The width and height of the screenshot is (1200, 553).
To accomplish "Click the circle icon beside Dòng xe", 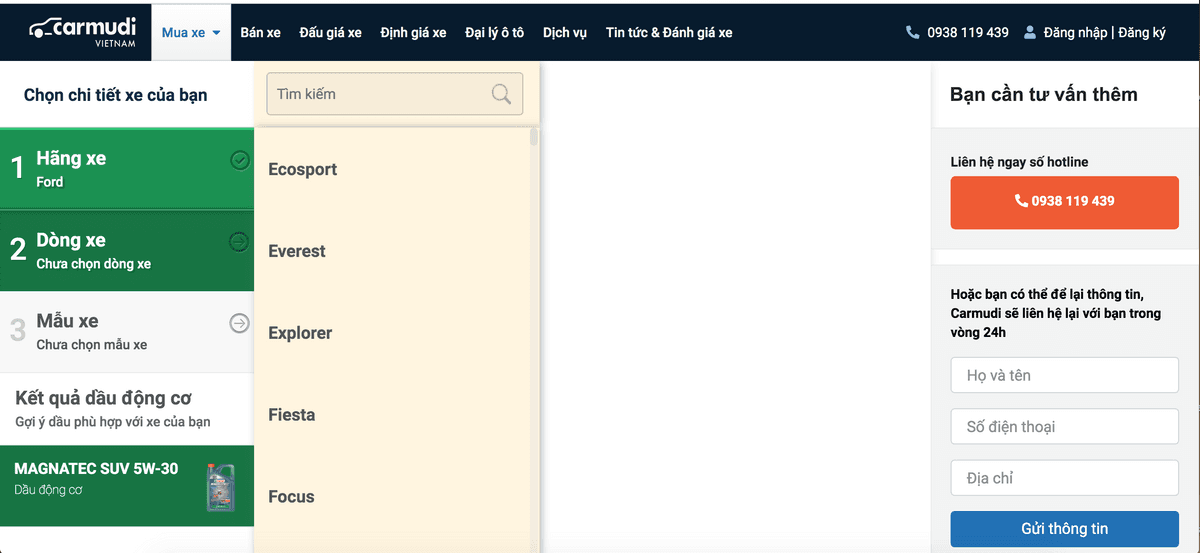I will coord(239,241).
